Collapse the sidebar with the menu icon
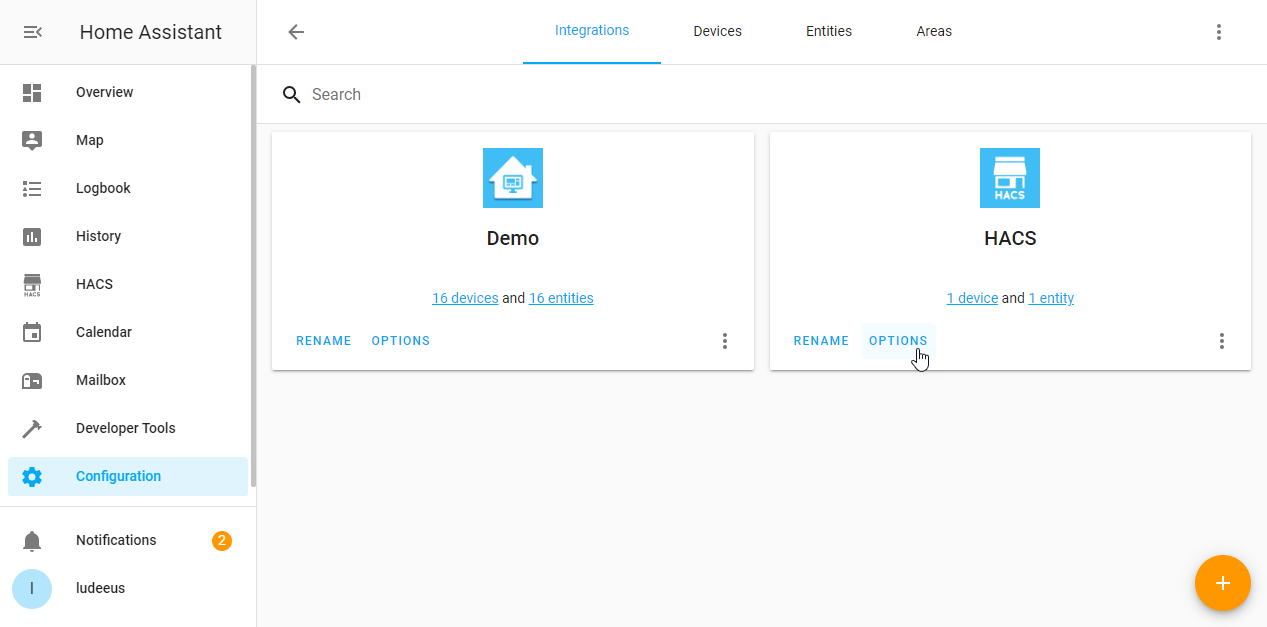 [x=32, y=32]
